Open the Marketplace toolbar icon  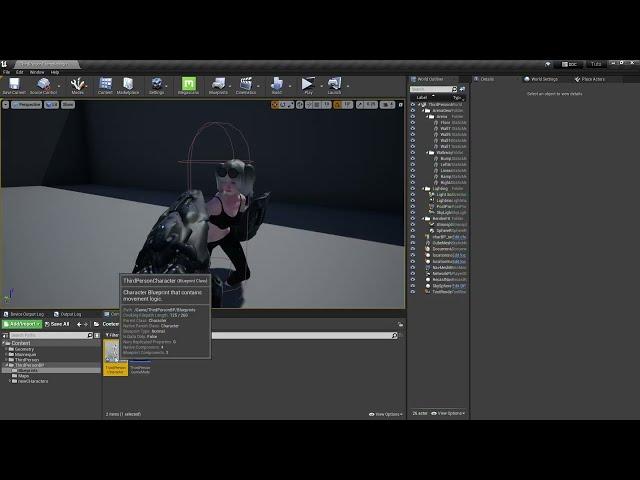tap(128, 84)
